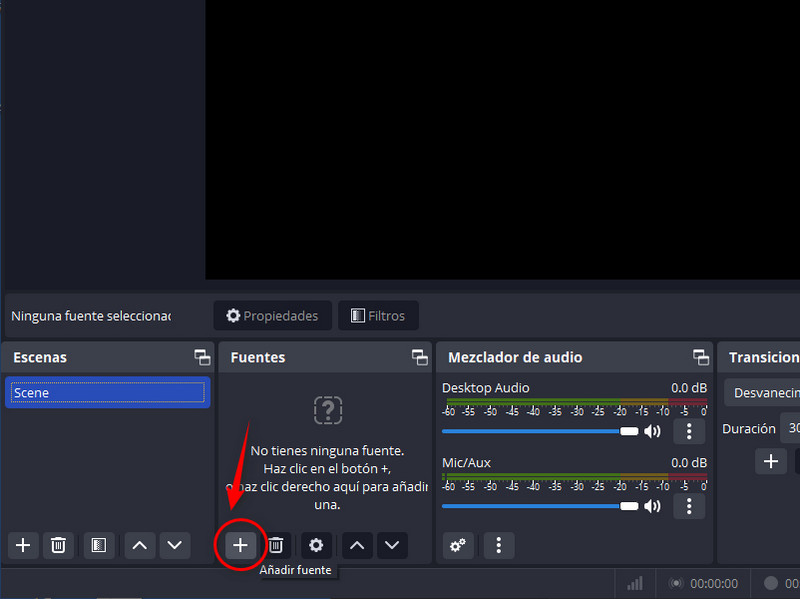Click the Propiedades button

pyautogui.click(x=272, y=316)
